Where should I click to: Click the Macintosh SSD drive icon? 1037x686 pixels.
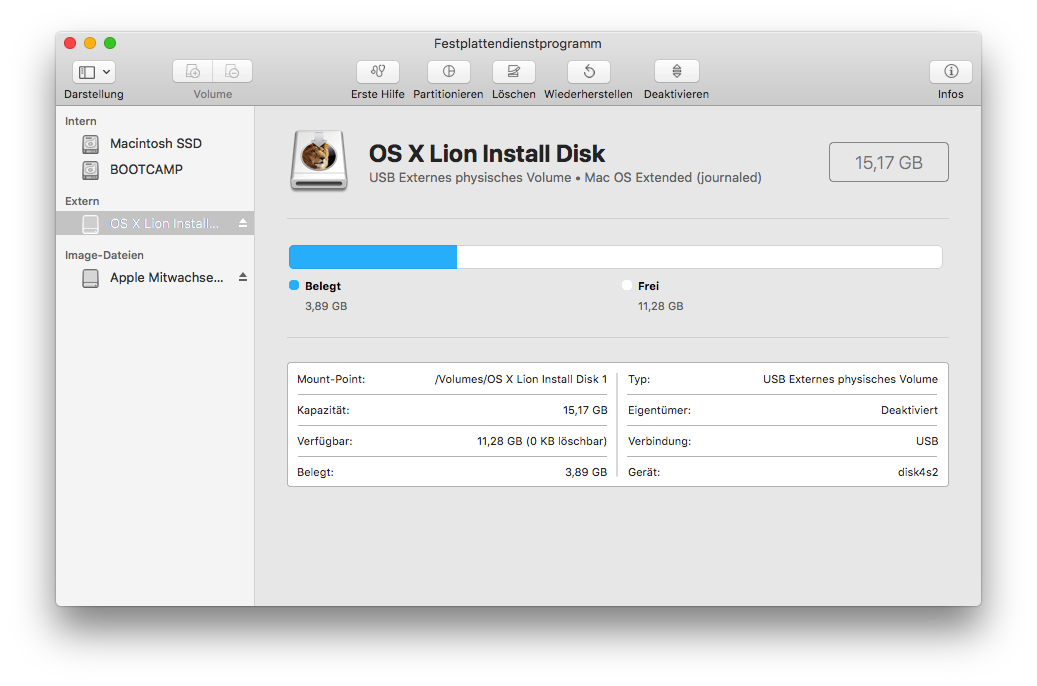click(91, 144)
